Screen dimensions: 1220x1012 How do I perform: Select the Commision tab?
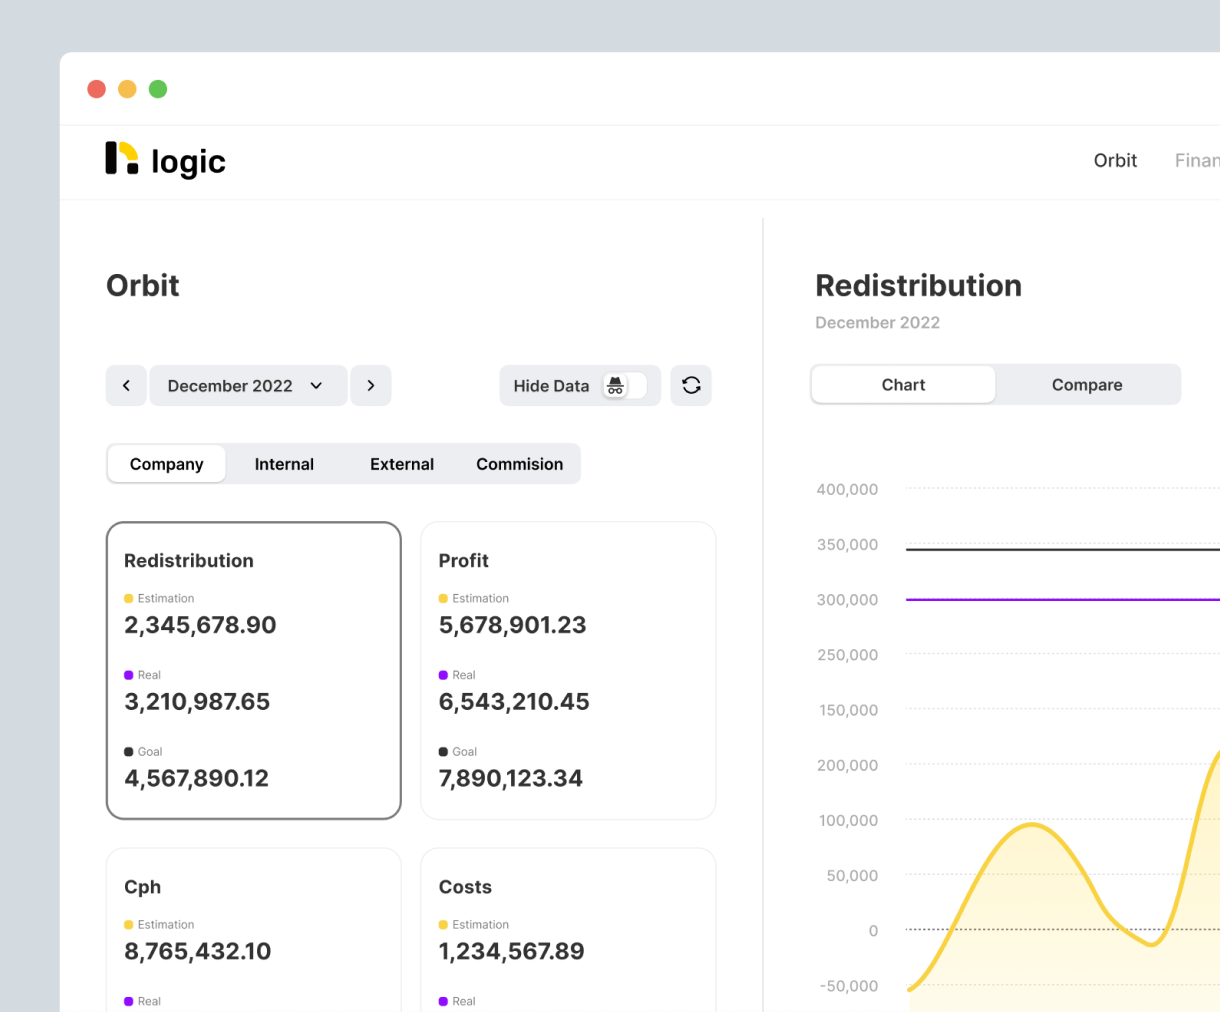(519, 463)
